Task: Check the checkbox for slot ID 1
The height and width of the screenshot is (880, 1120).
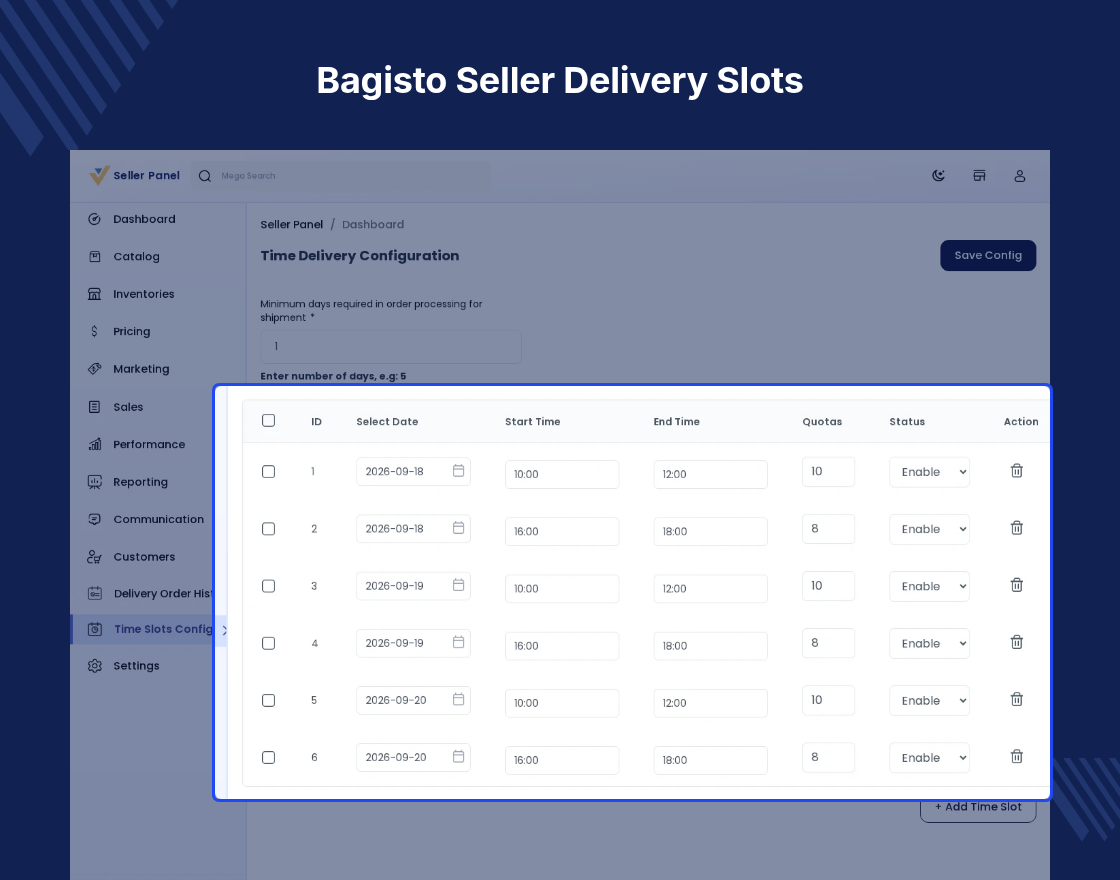Action: click(269, 471)
